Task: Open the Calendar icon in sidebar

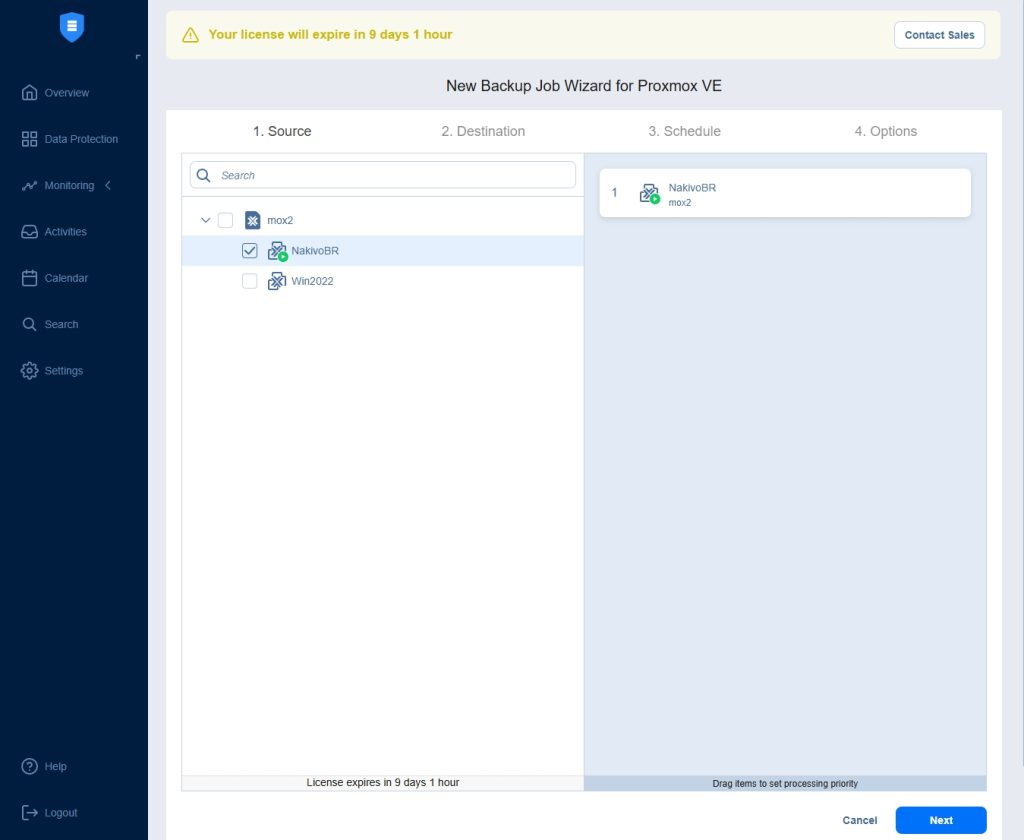Action: (x=30, y=278)
